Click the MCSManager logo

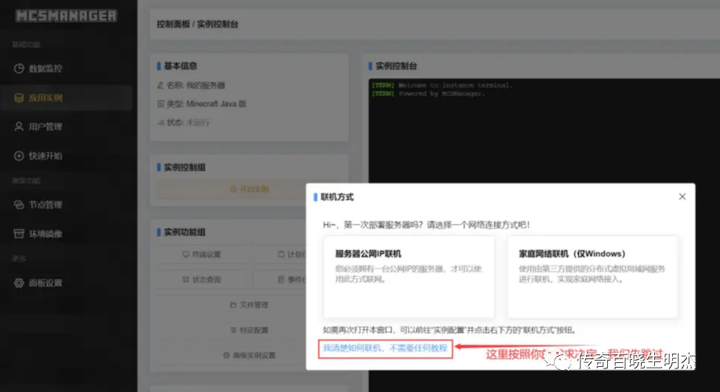point(66,16)
